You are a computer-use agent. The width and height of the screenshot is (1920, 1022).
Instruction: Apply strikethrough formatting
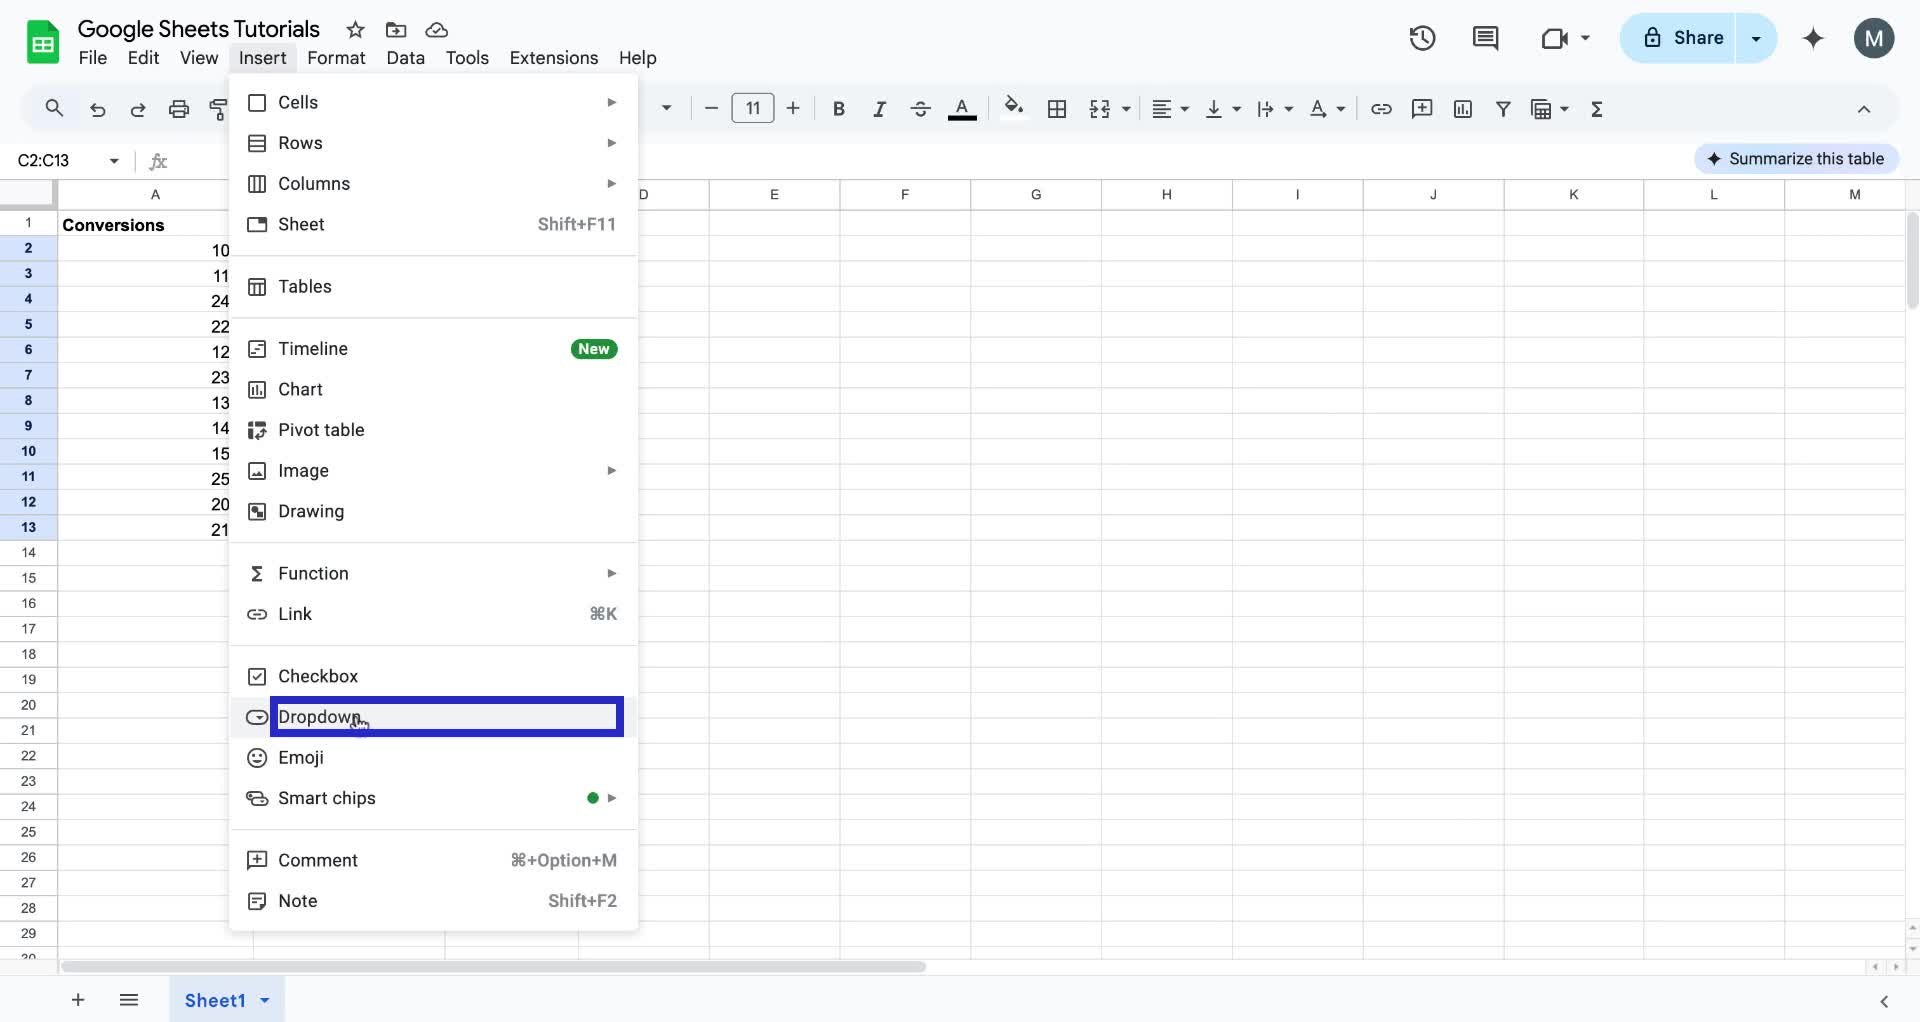[x=920, y=109]
